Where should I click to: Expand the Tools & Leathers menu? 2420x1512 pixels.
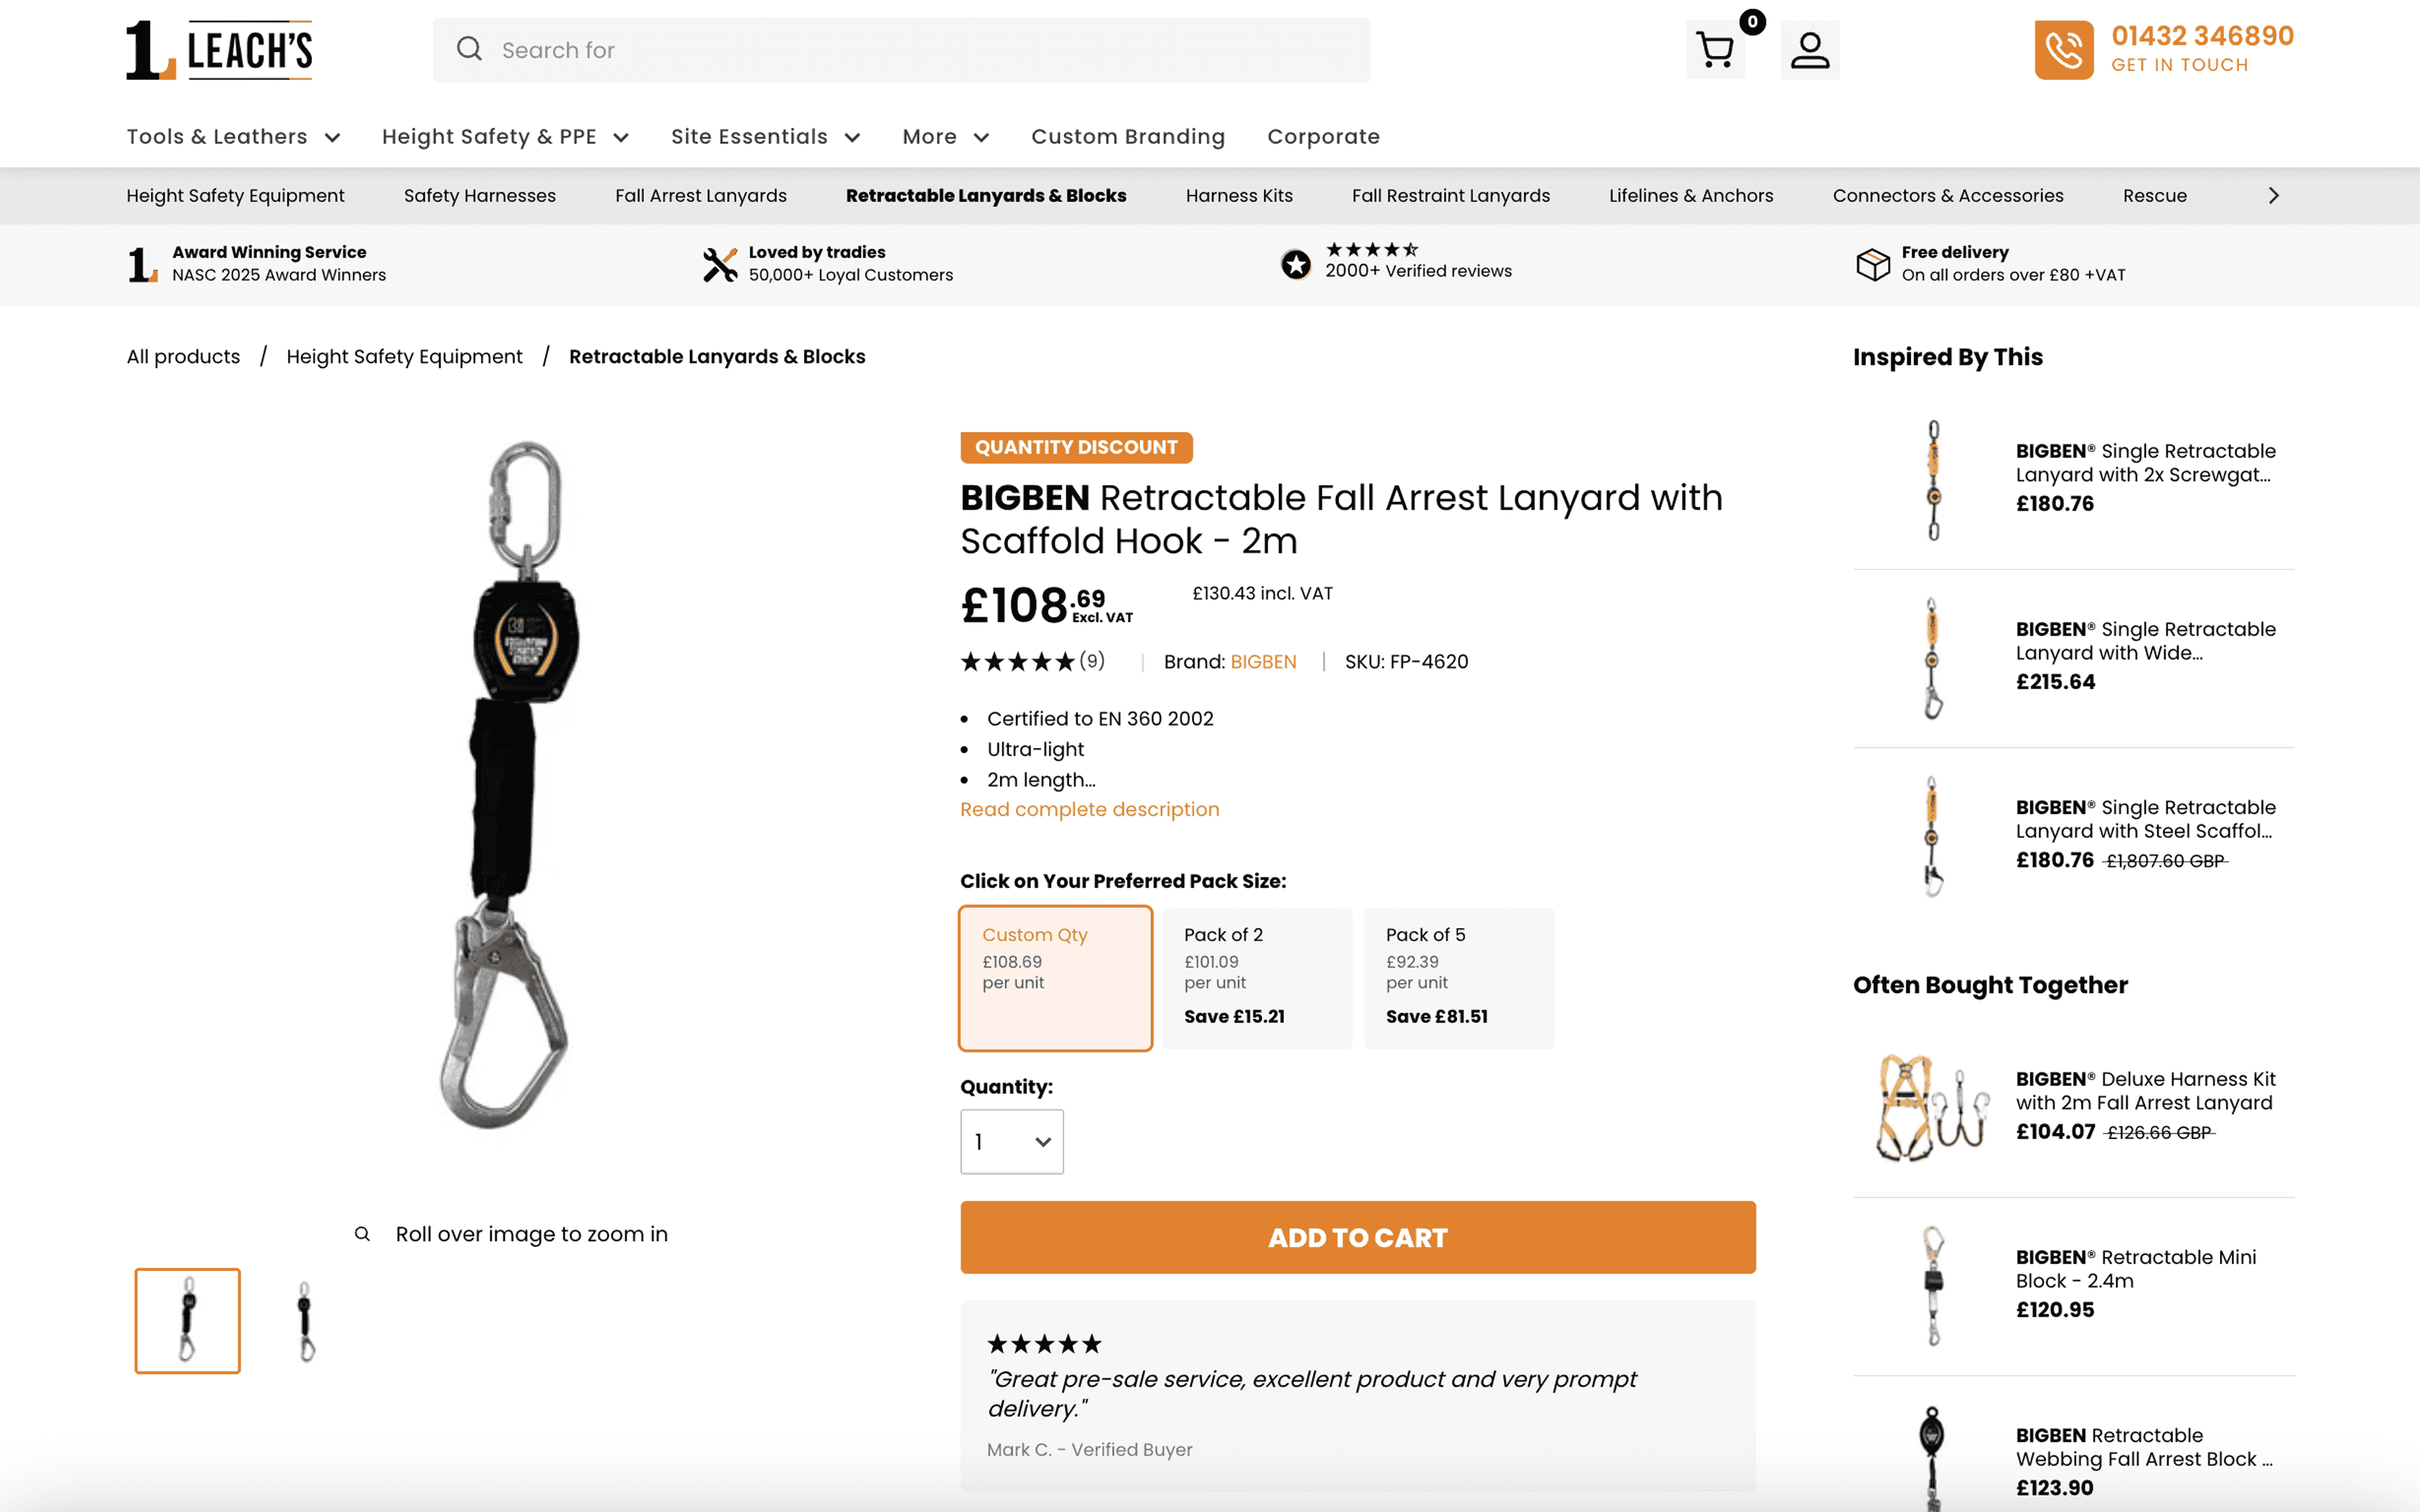233,137
